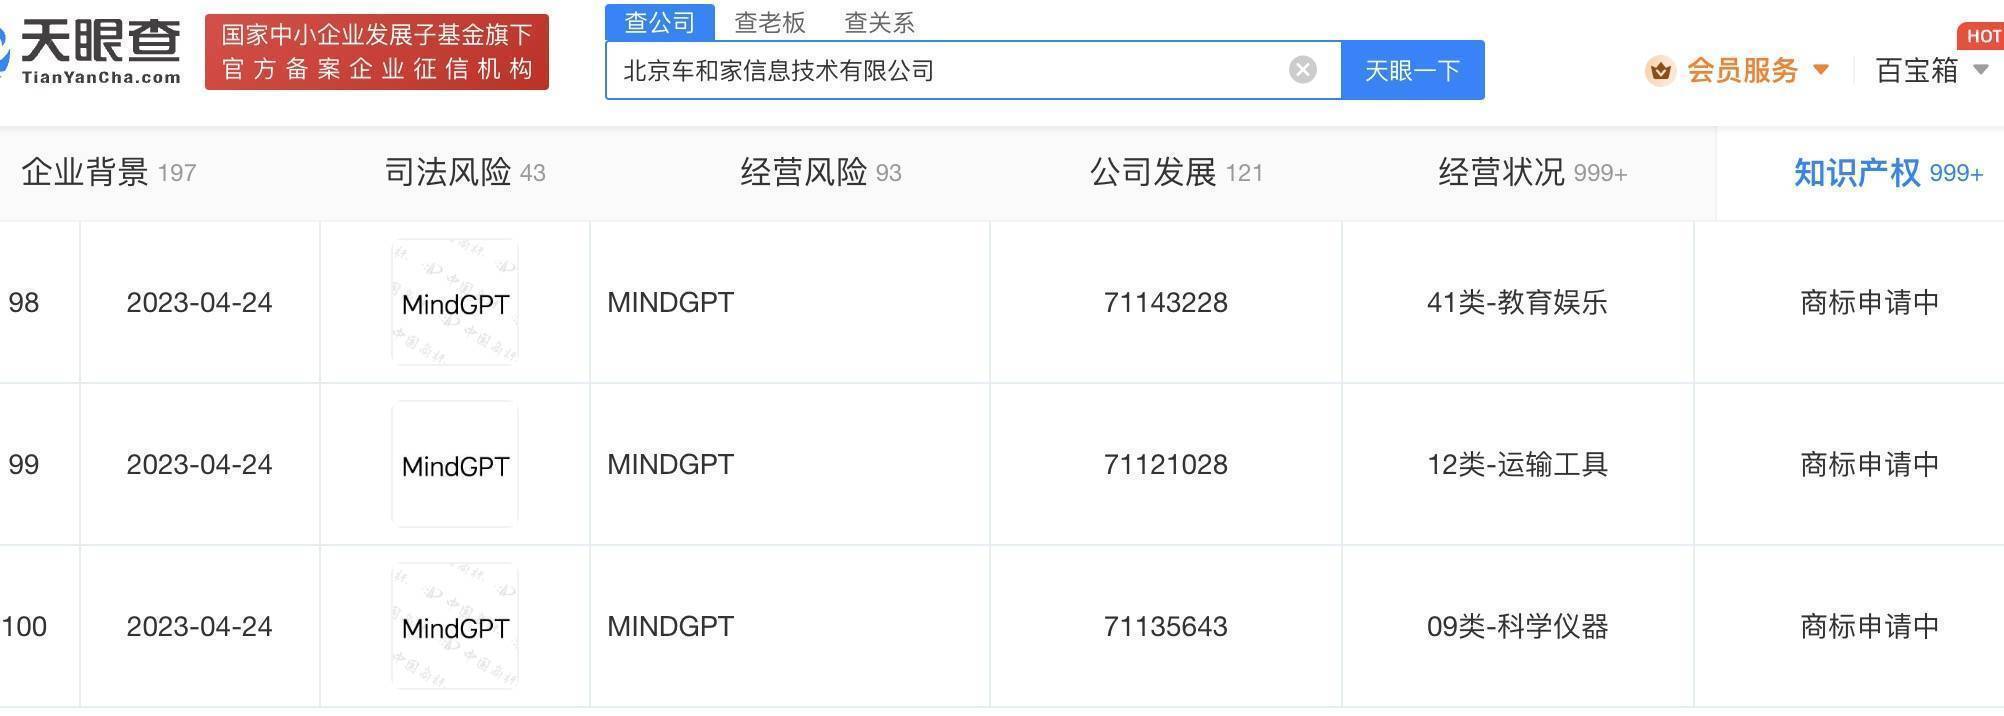The width and height of the screenshot is (2004, 716).
Task: Click registration number 71135643
Action: 1166,627
